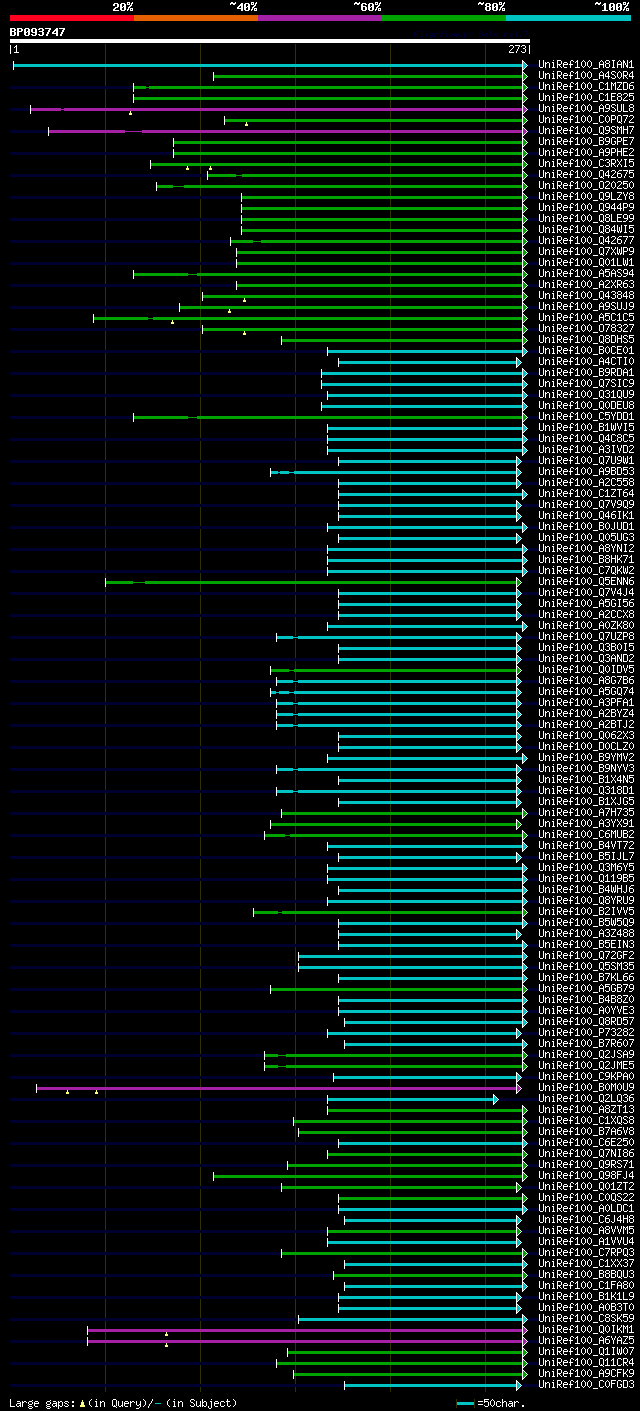The width and height of the screenshot is (640, 1411).
Task: Open hit UniRef100_A8IAN1
Action: [x=586, y=65]
